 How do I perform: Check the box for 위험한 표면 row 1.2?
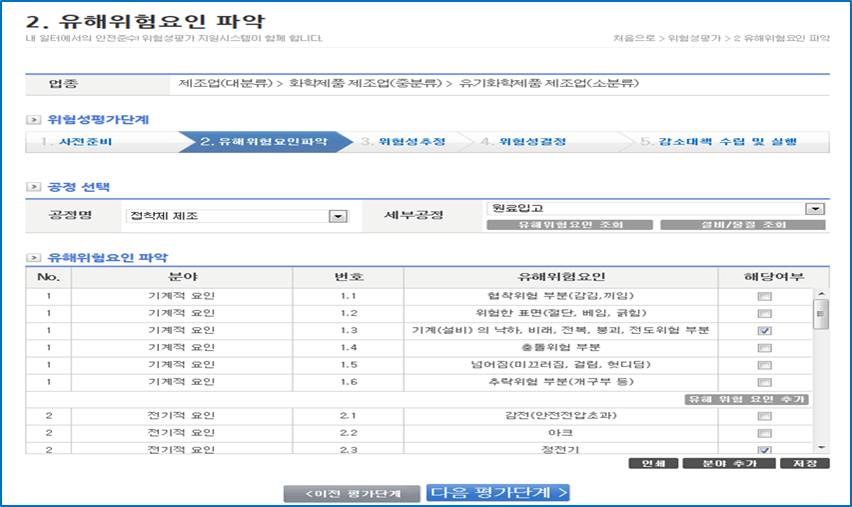[765, 314]
